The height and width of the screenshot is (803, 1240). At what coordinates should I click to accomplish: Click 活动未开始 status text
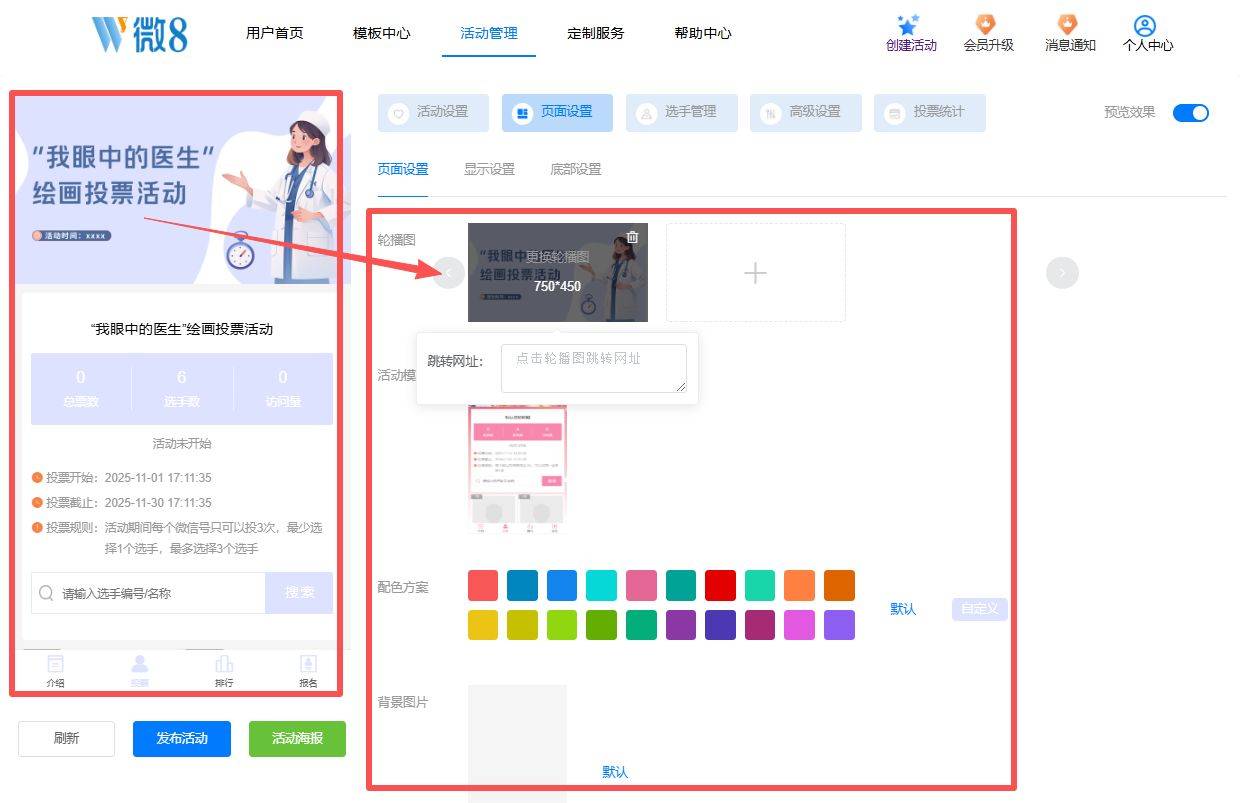pyautogui.click(x=182, y=443)
